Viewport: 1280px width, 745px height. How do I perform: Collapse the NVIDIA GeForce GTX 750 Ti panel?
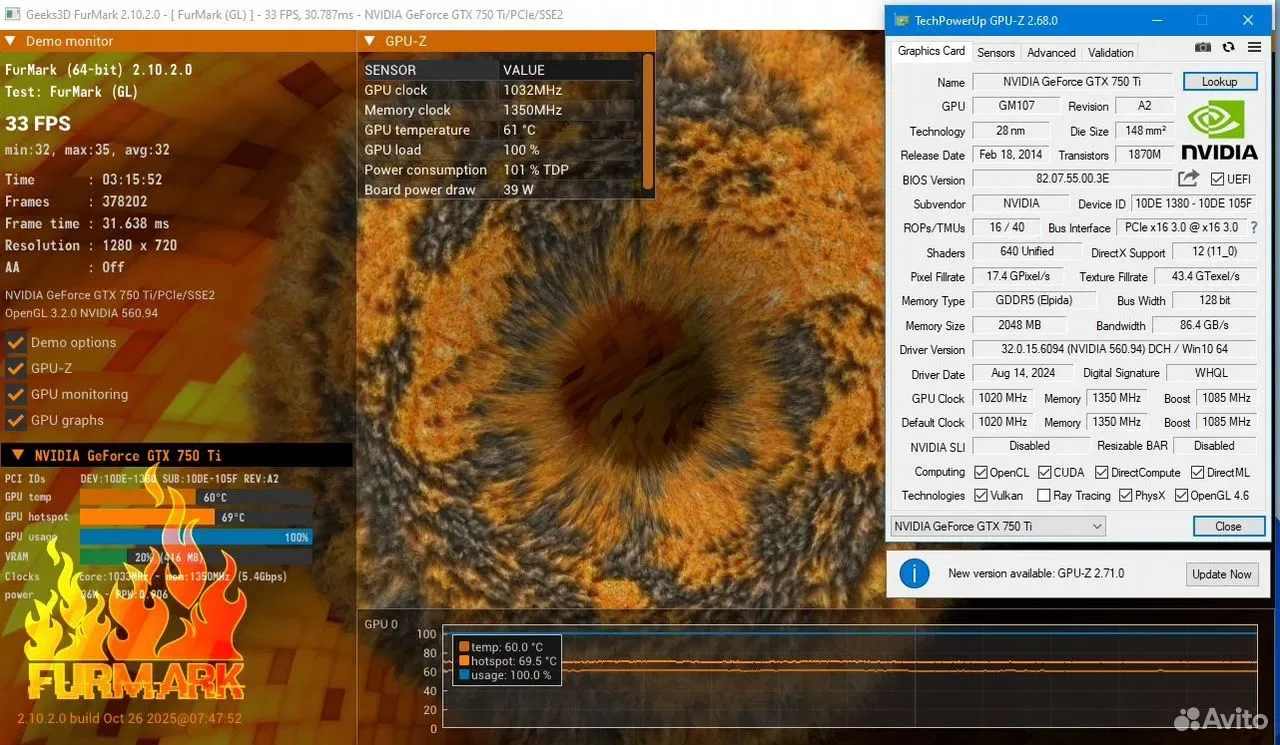(16, 455)
